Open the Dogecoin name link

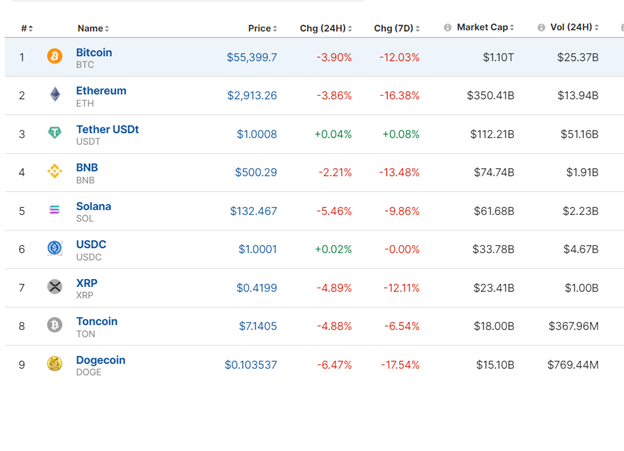click(x=101, y=360)
